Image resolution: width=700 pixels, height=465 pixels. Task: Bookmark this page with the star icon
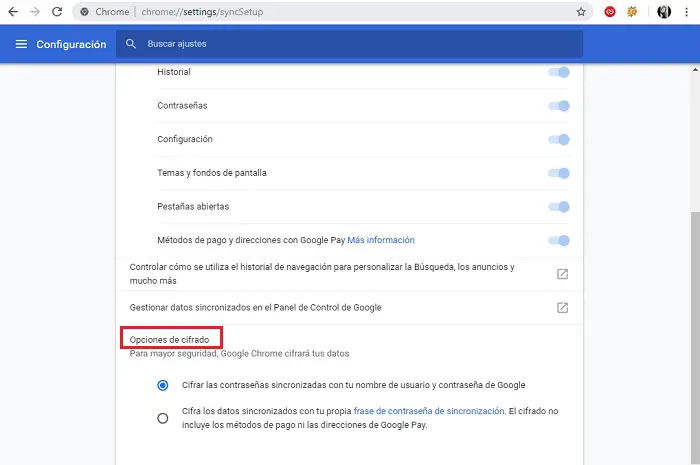581,12
